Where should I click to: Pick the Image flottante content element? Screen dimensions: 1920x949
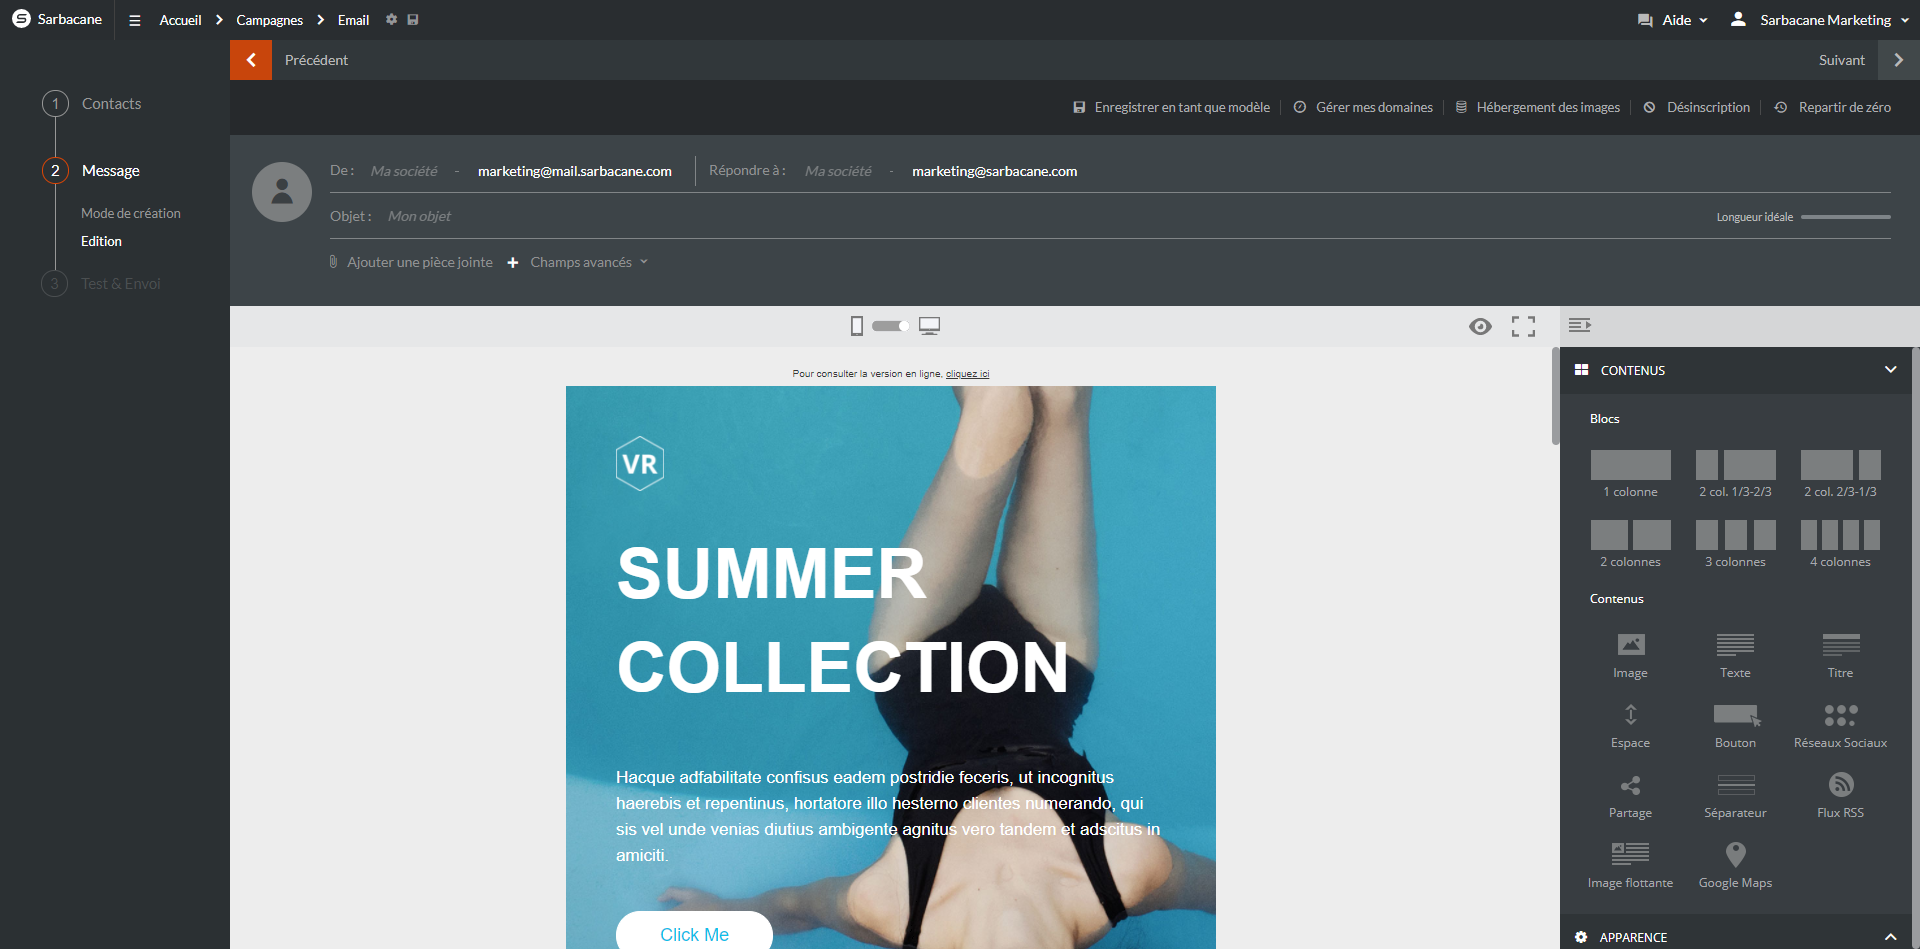click(1631, 865)
